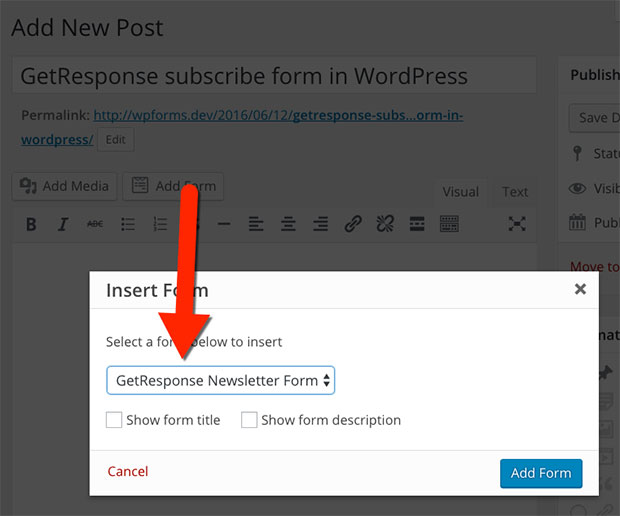Click the status pin icon in Publish box

coord(577,153)
